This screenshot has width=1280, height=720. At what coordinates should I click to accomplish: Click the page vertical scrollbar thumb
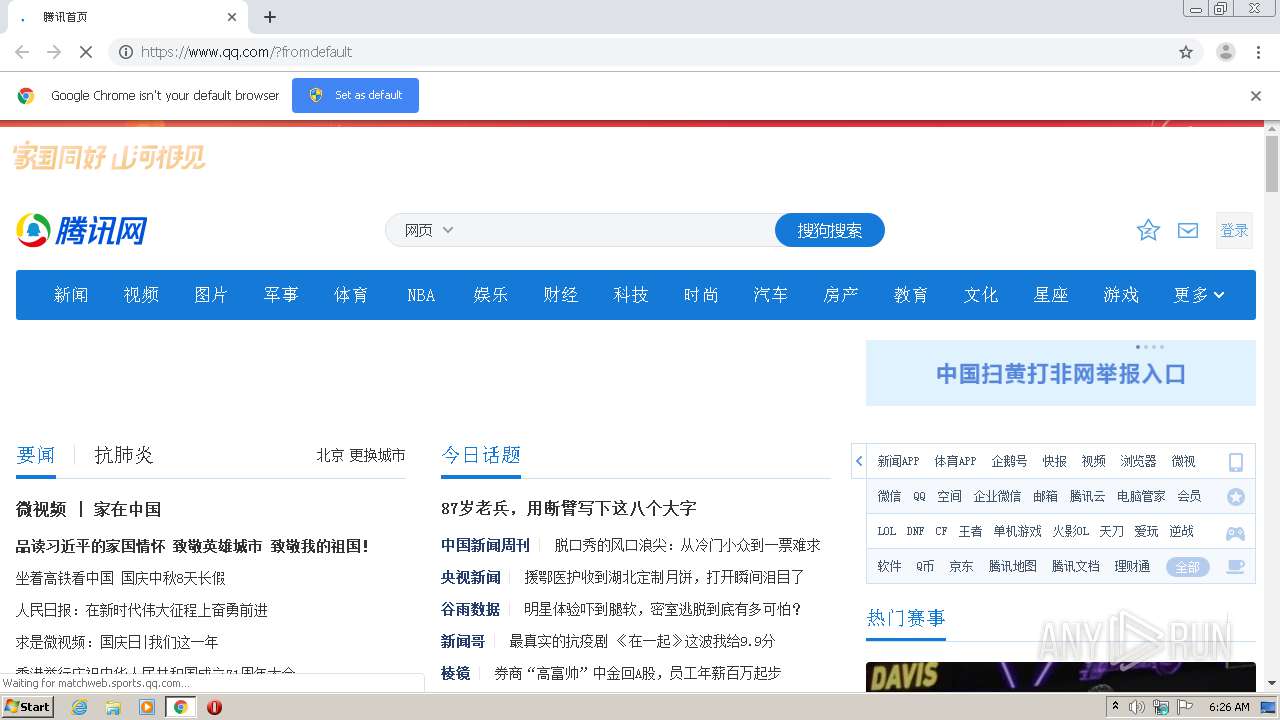click(1272, 163)
